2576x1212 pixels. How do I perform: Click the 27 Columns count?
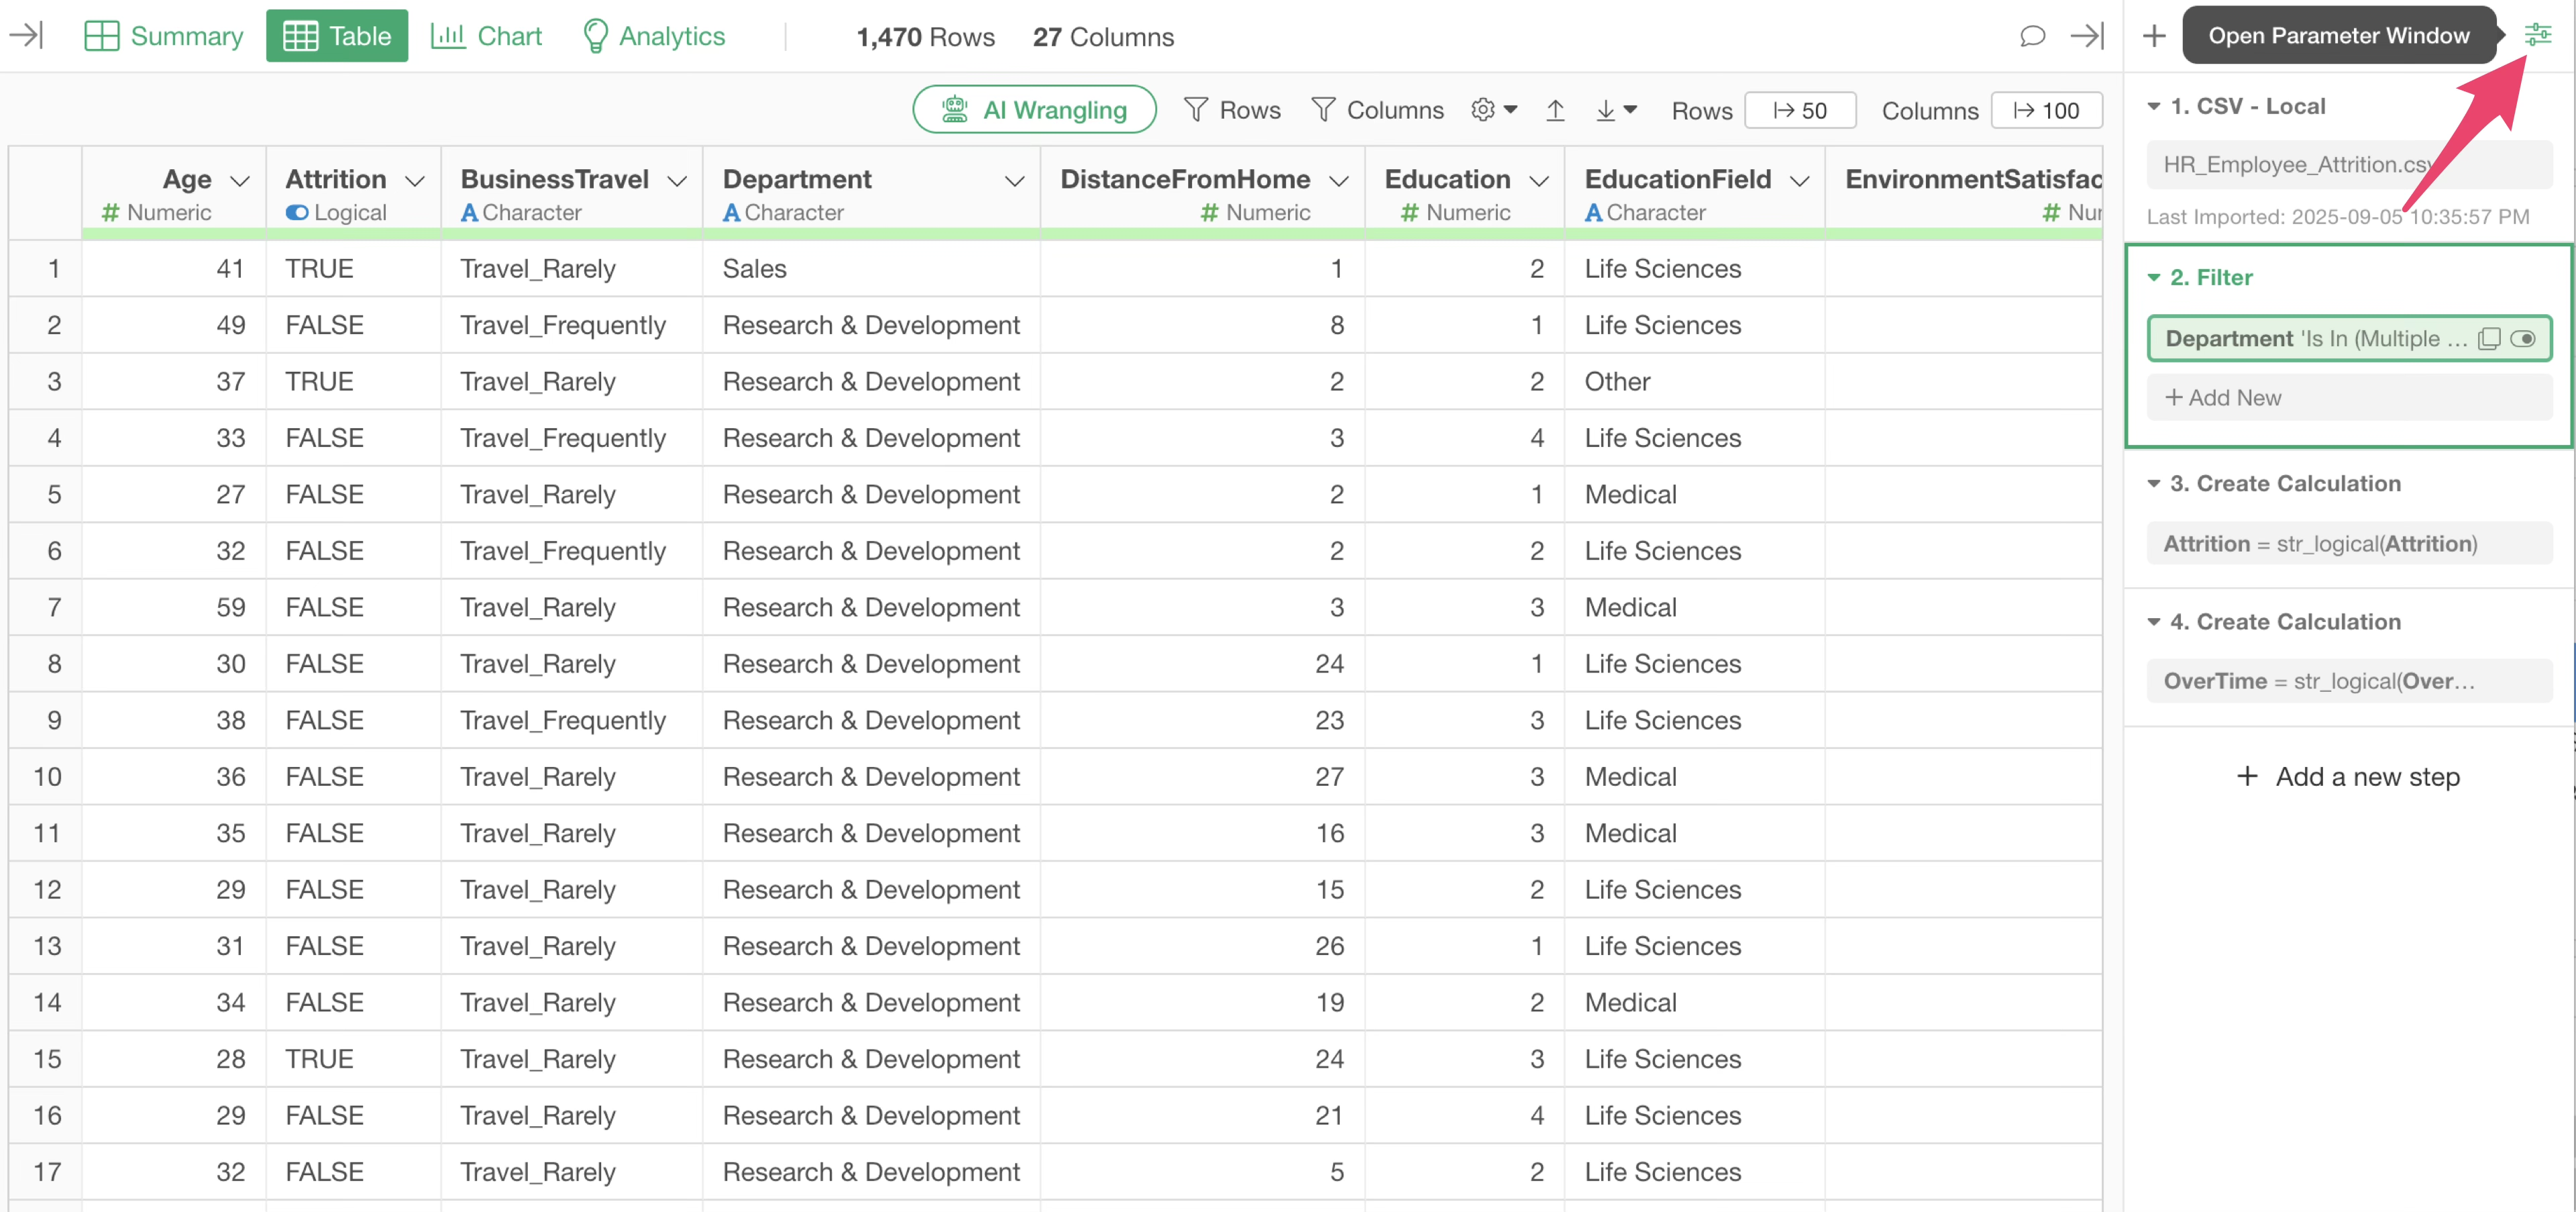(1103, 37)
